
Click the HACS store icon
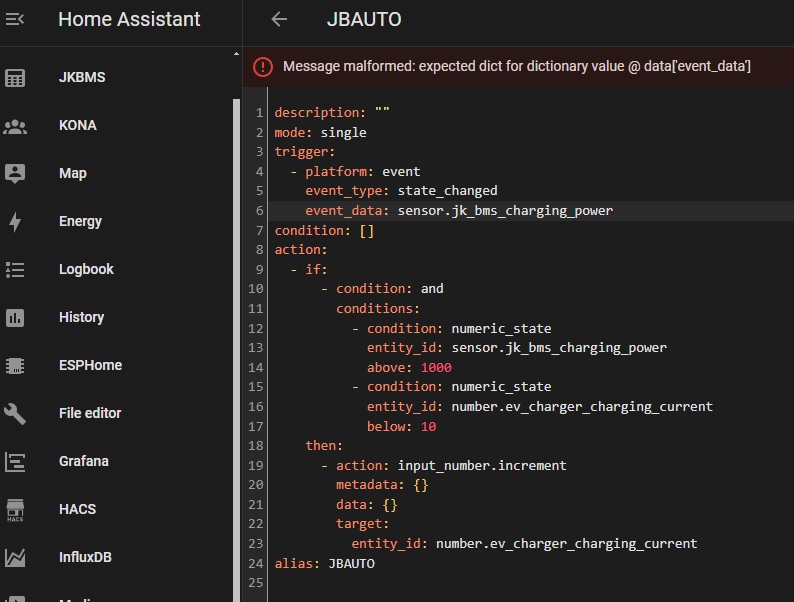pos(15,509)
